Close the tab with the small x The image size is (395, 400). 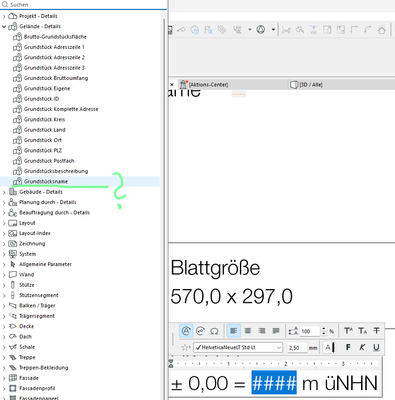pos(172,85)
